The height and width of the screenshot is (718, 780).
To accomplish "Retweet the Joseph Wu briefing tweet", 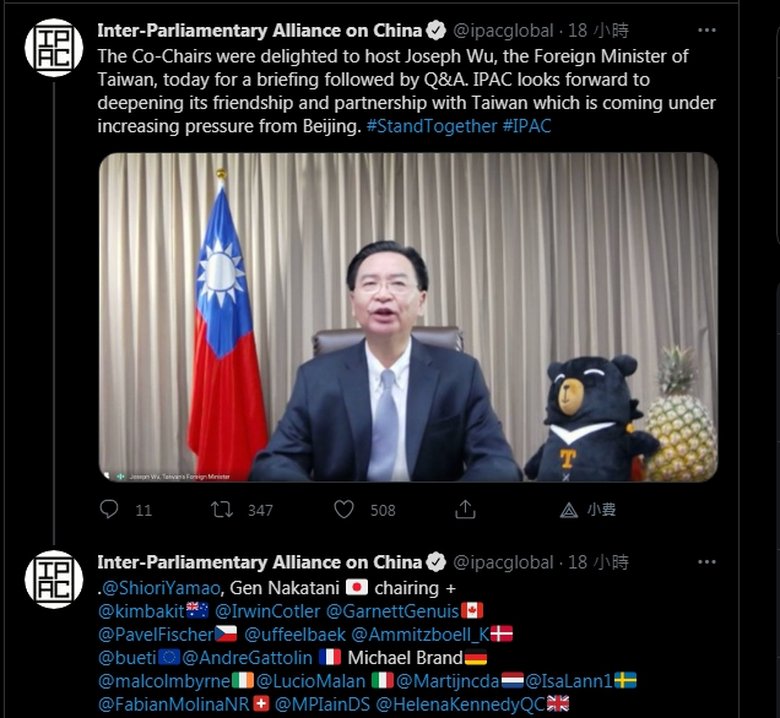I will click(x=221, y=510).
